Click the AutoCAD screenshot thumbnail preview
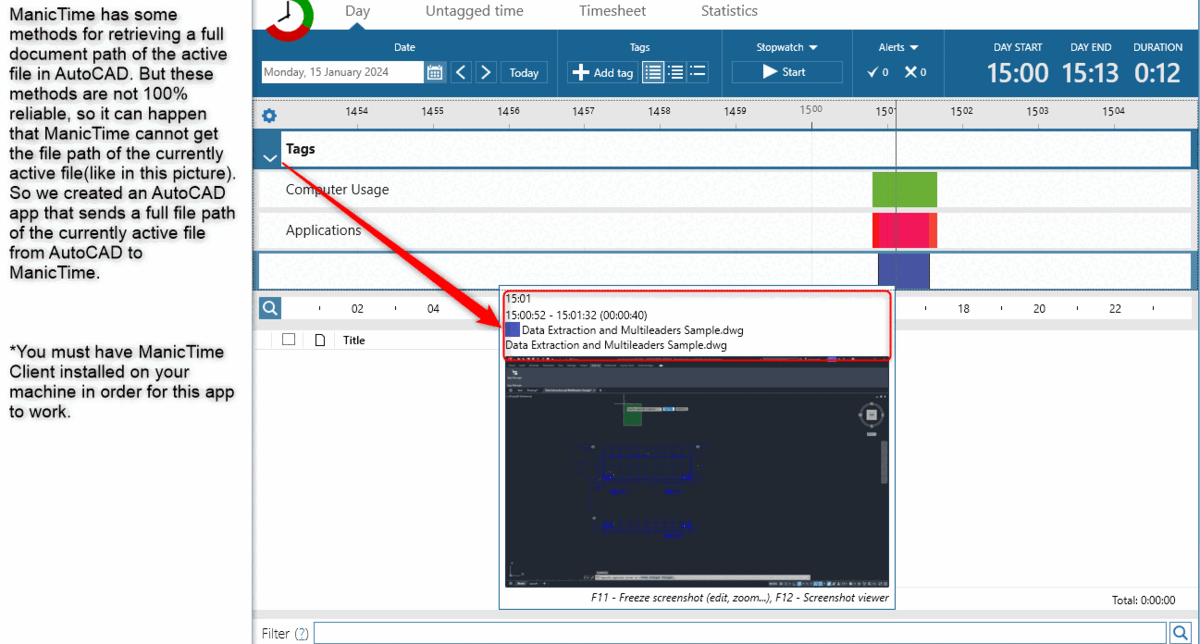 coord(696,473)
